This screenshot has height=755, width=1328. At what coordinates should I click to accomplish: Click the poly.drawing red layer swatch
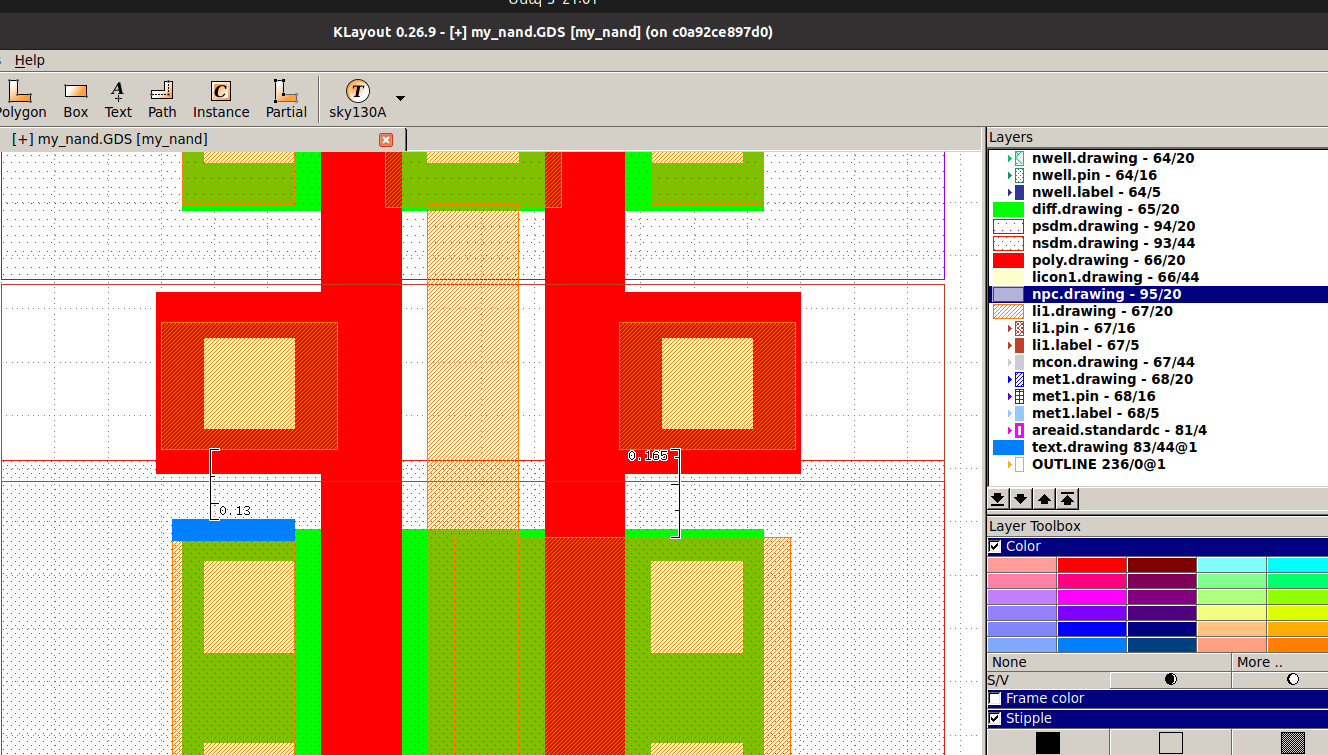click(x=1008, y=260)
